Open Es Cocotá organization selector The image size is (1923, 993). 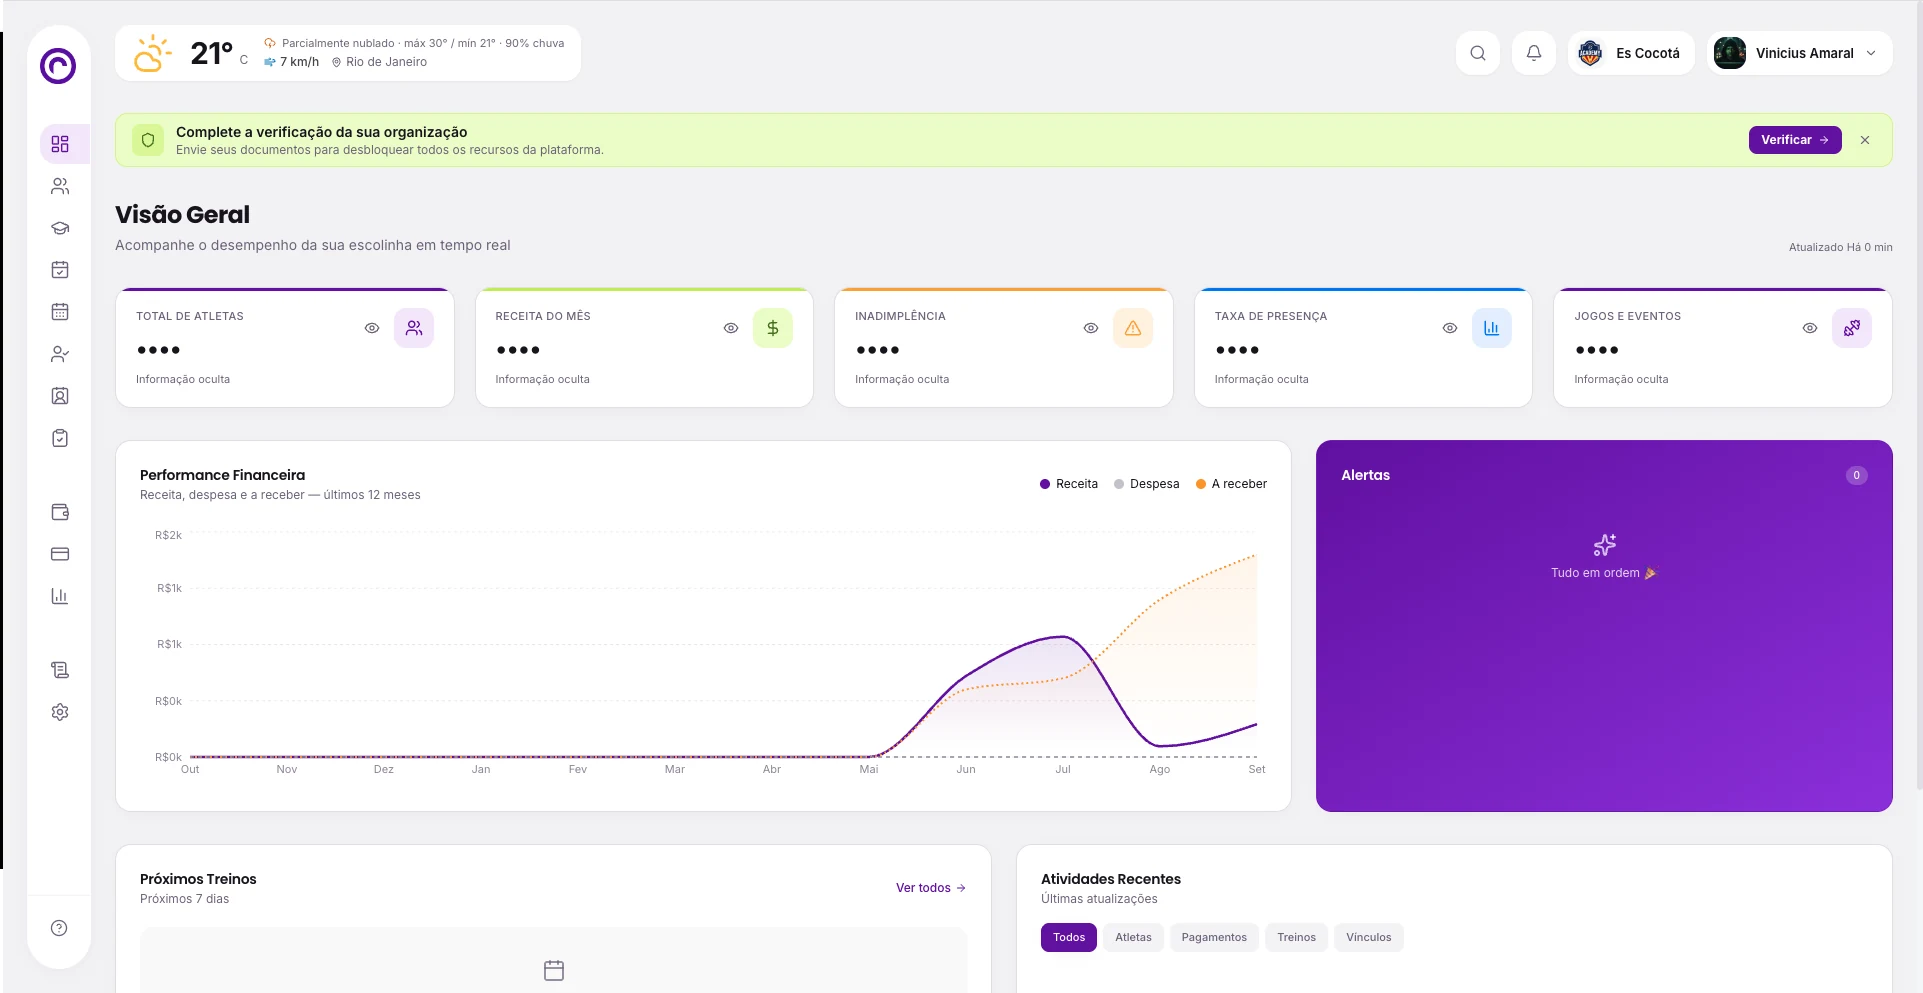tap(1630, 53)
